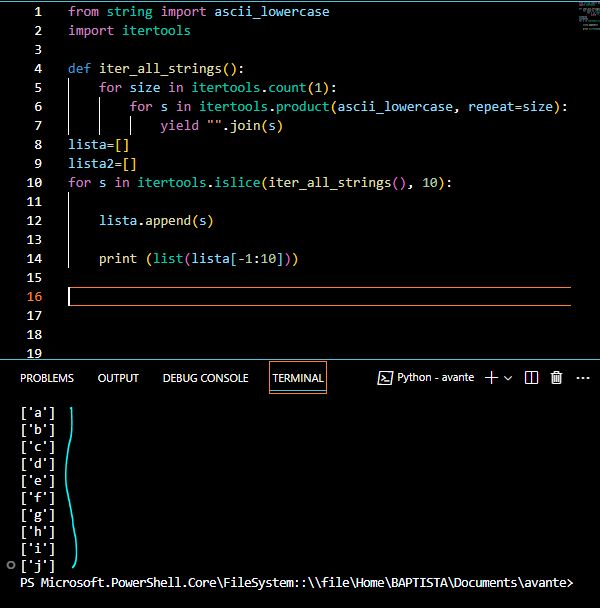Click the PS PowerShell prompt line
Screen dimensions: 600x608
coord(297,583)
